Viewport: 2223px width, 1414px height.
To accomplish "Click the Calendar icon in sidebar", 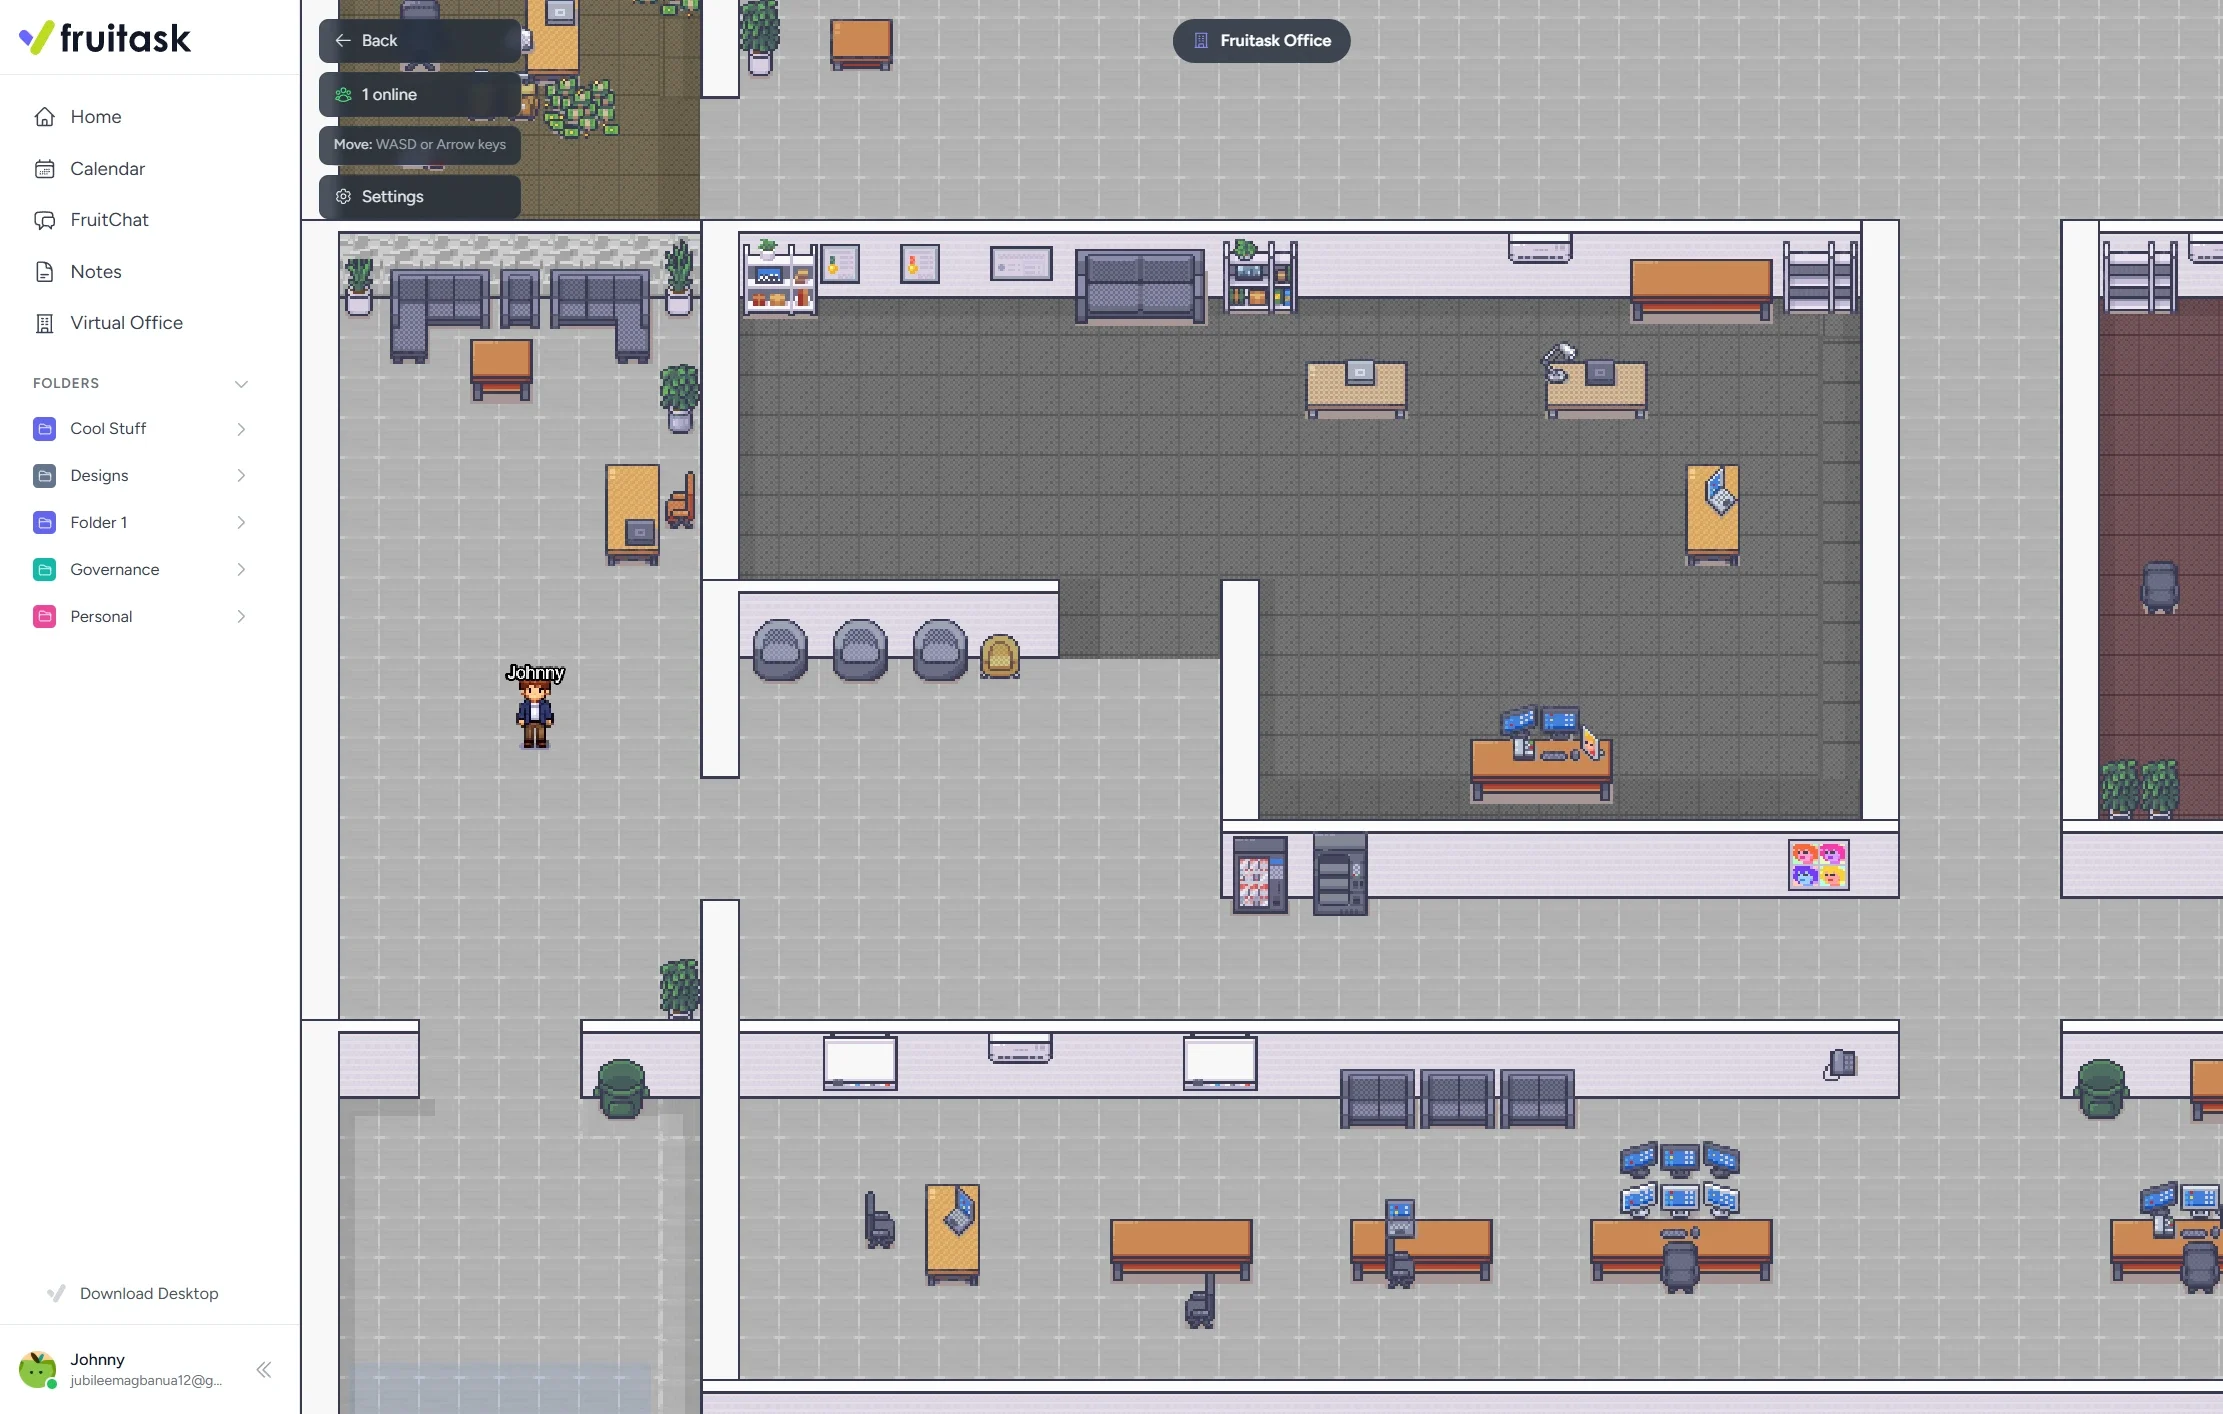I will (45, 169).
